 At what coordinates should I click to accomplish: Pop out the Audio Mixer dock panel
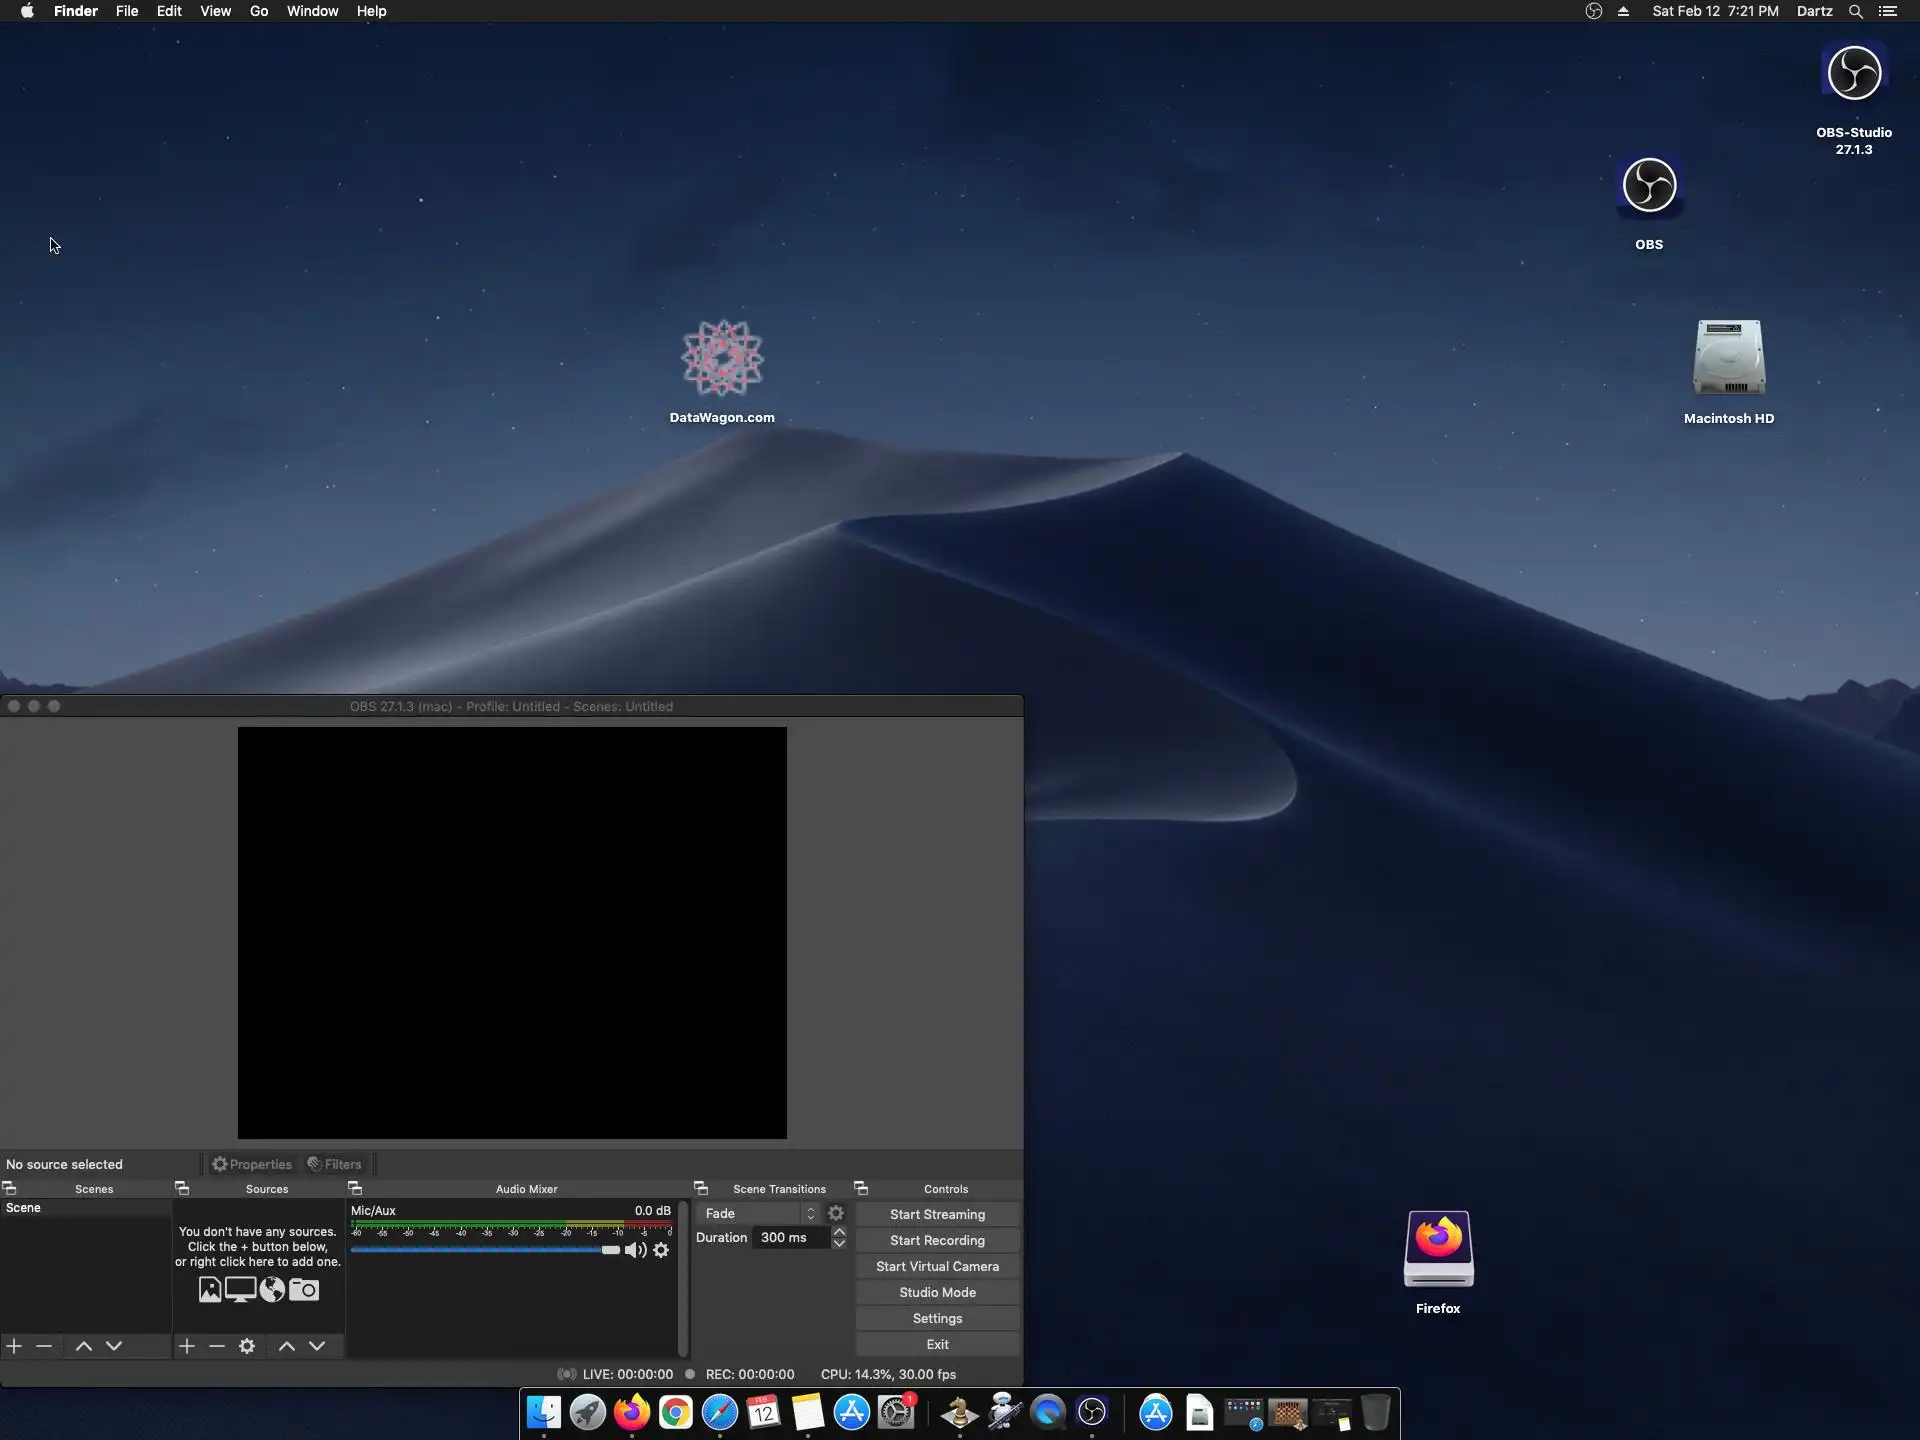click(355, 1188)
